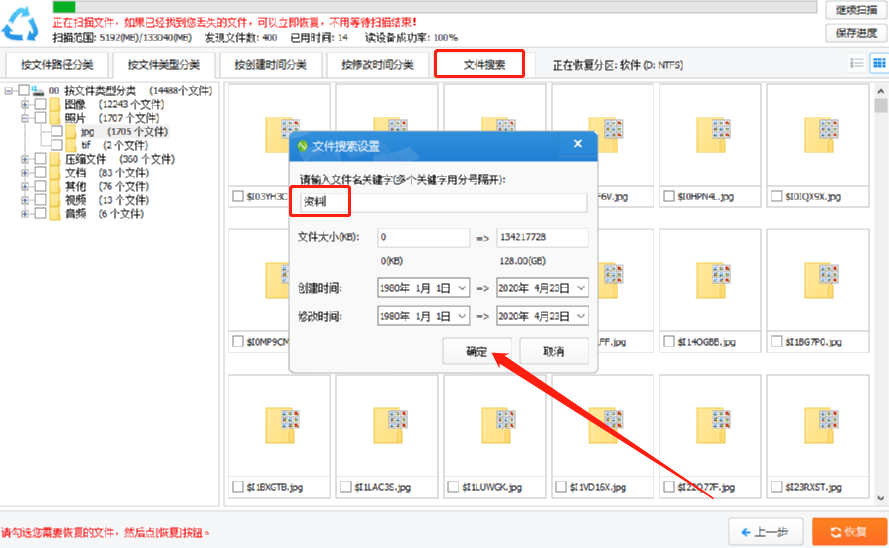Switch to 按修改时间分类 tab
The width and height of the screenshot is (889, 548).
click(377, 65)
